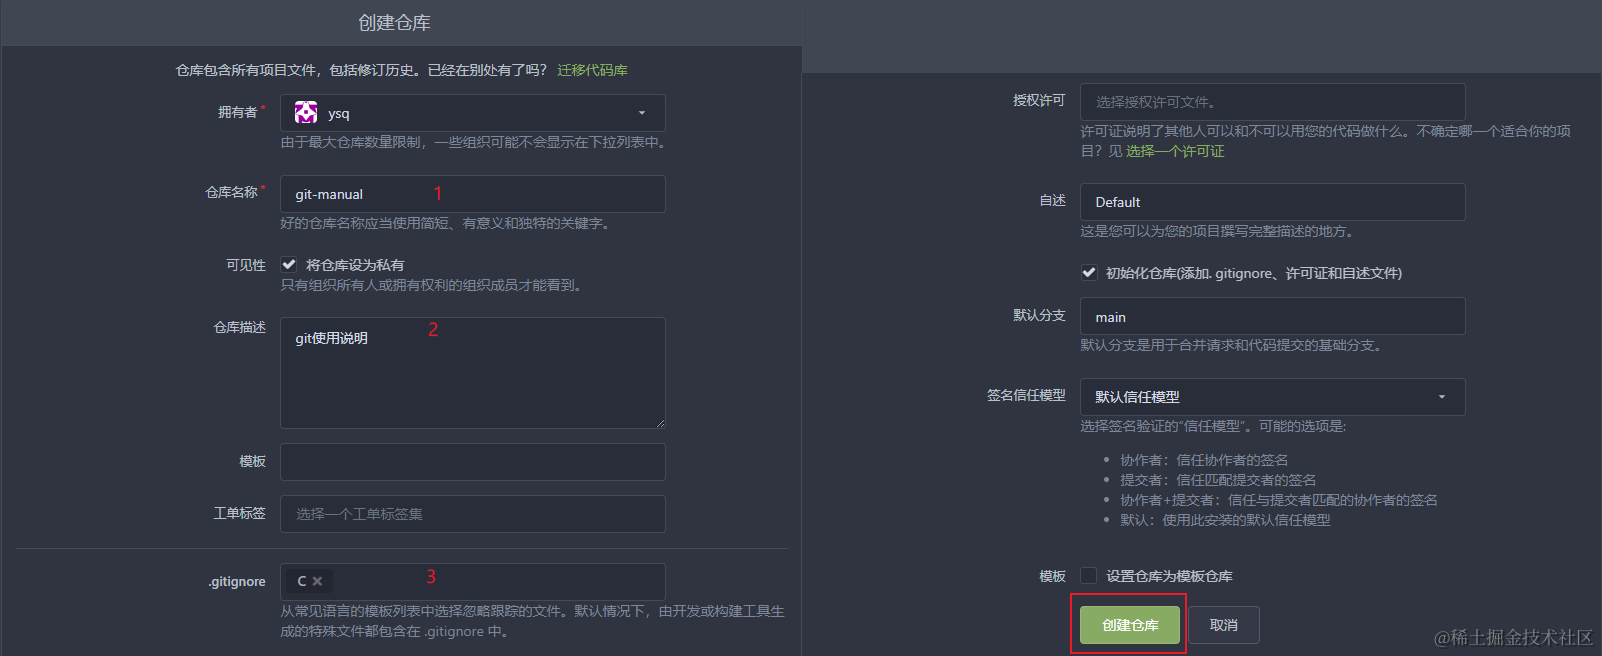The image size is (1602, 656).
Task: Enable set repository as template checkbox
Action: tap(1089, 575)
